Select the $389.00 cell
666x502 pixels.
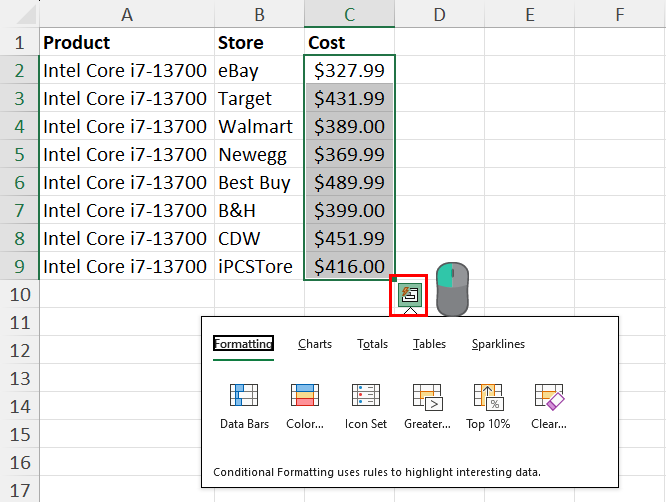click(350, 127)
